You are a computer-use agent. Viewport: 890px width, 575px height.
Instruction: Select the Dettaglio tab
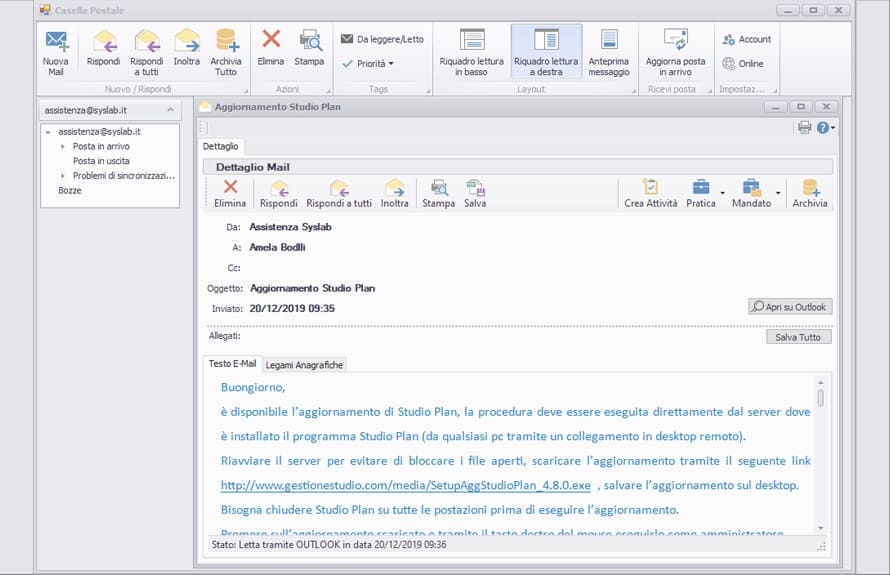pyautogui.click(x=220, y=147)
